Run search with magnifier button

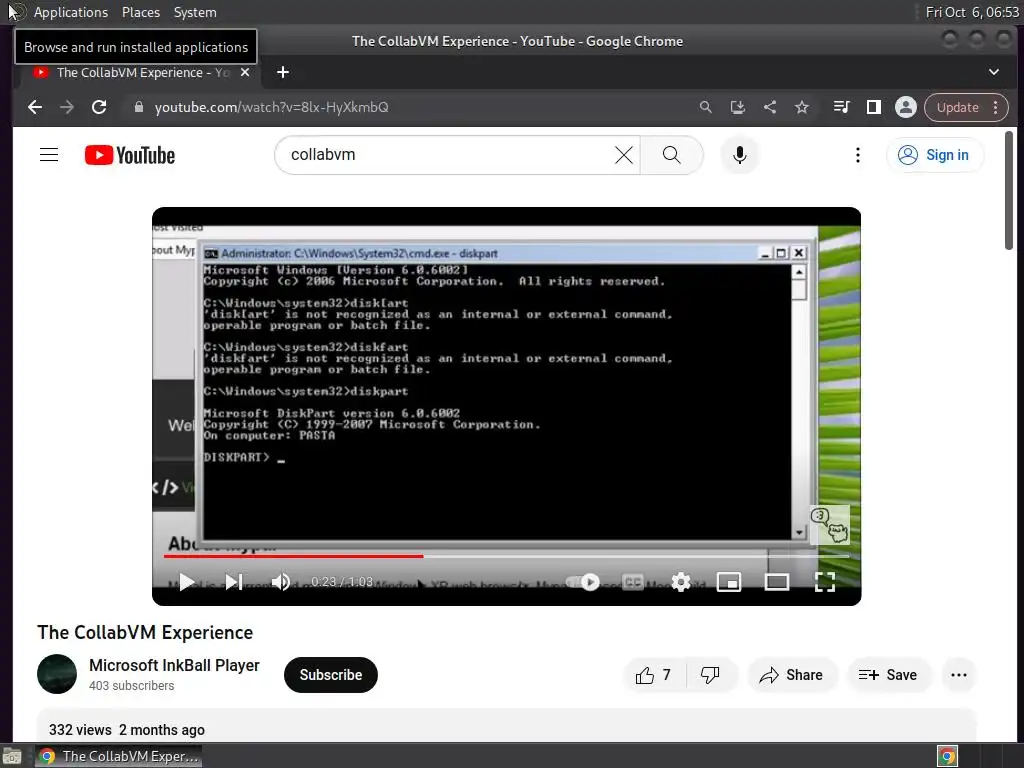[x=671, y=155]
